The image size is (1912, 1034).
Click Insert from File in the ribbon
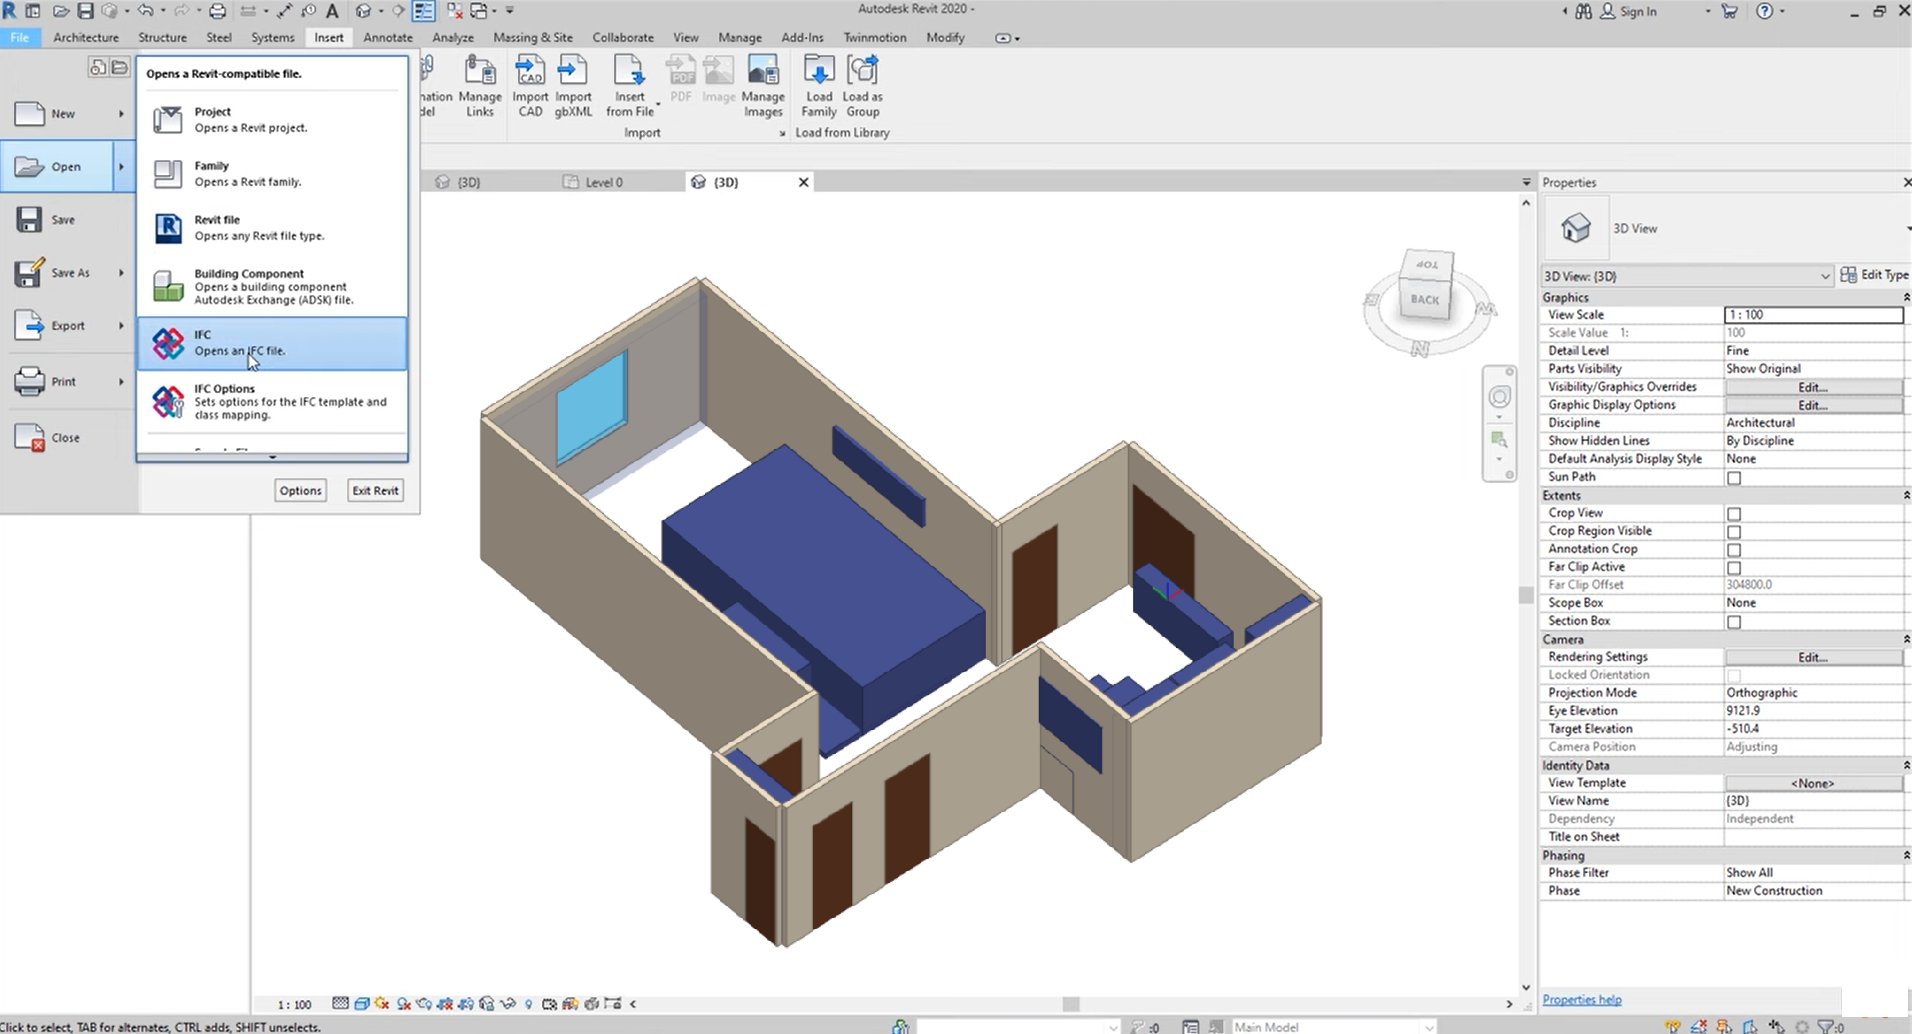pos(629,84)
